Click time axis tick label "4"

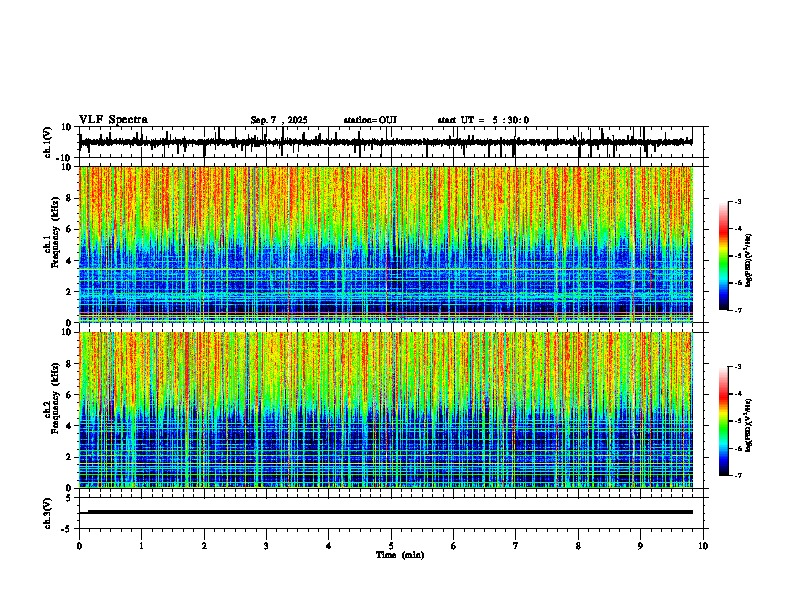[329, 546]
